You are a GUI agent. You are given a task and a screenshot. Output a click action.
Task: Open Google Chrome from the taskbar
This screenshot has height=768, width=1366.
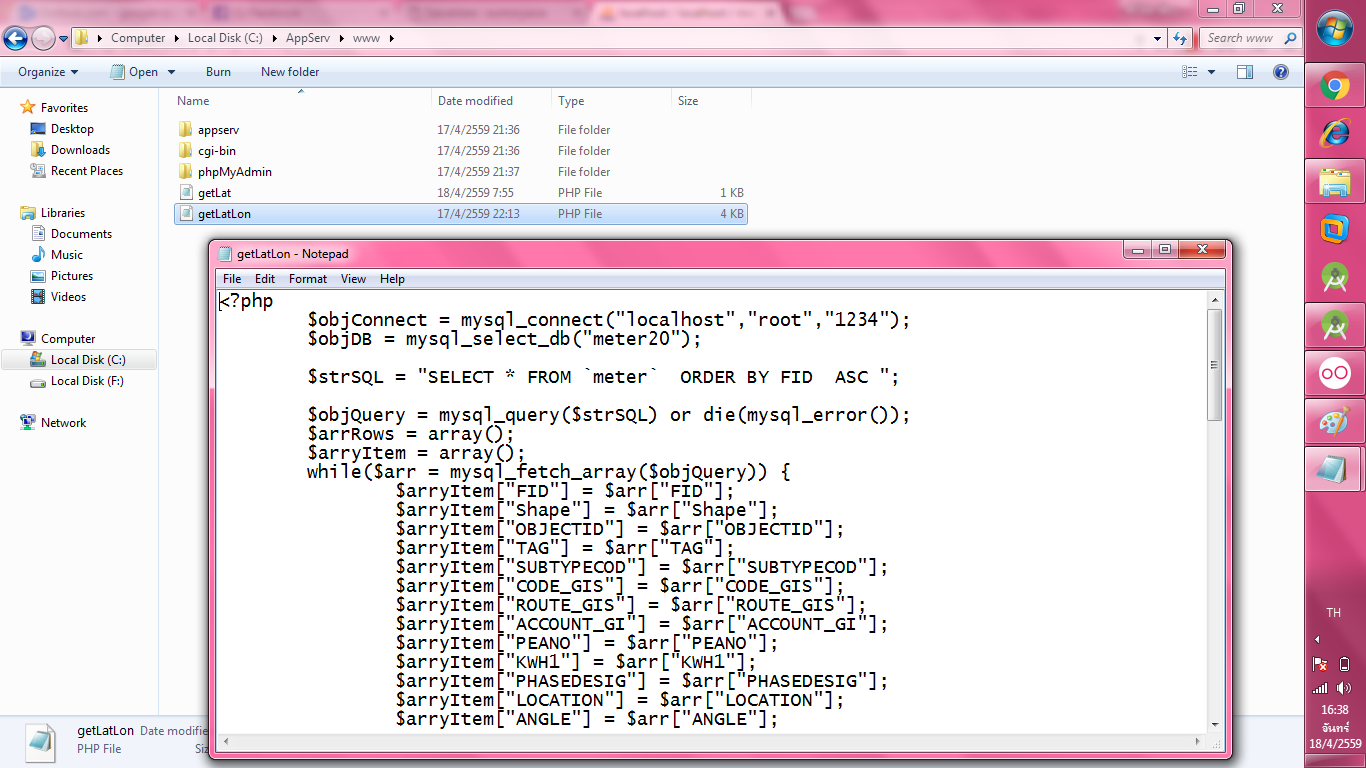tap(1335, 86)
